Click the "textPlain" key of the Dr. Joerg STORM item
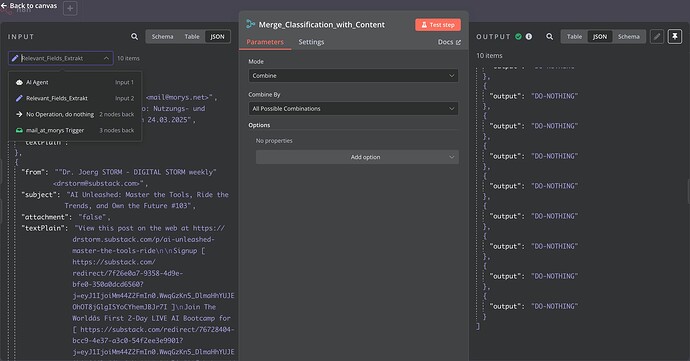 coord(45,228)
